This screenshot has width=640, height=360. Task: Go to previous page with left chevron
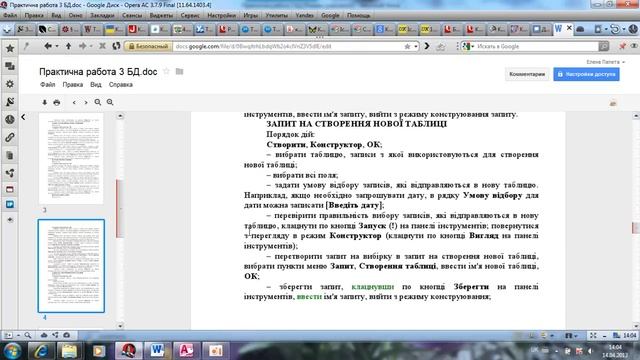pos(74,102)
